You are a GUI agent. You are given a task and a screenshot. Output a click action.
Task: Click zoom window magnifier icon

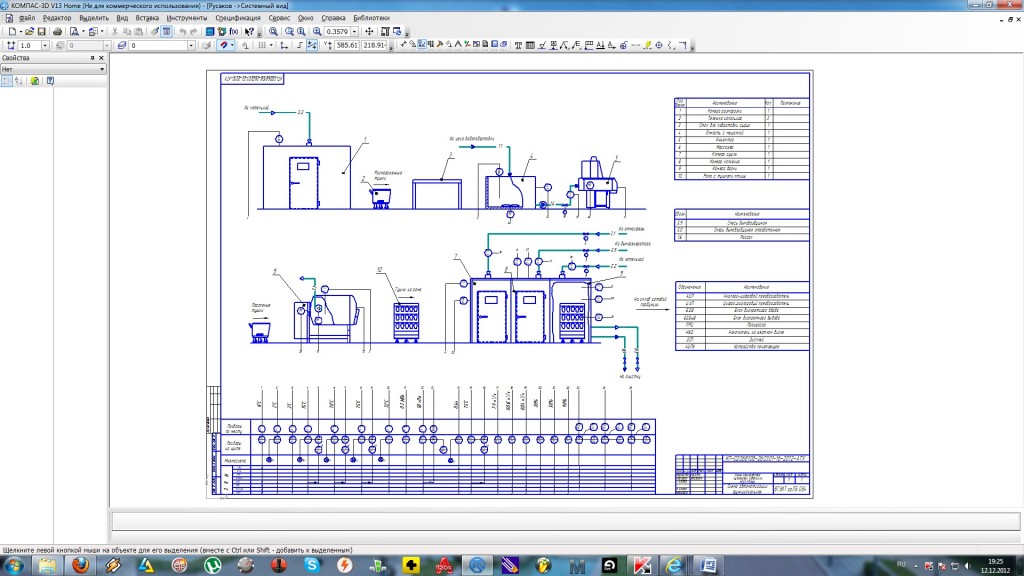[x=273, y=31]
